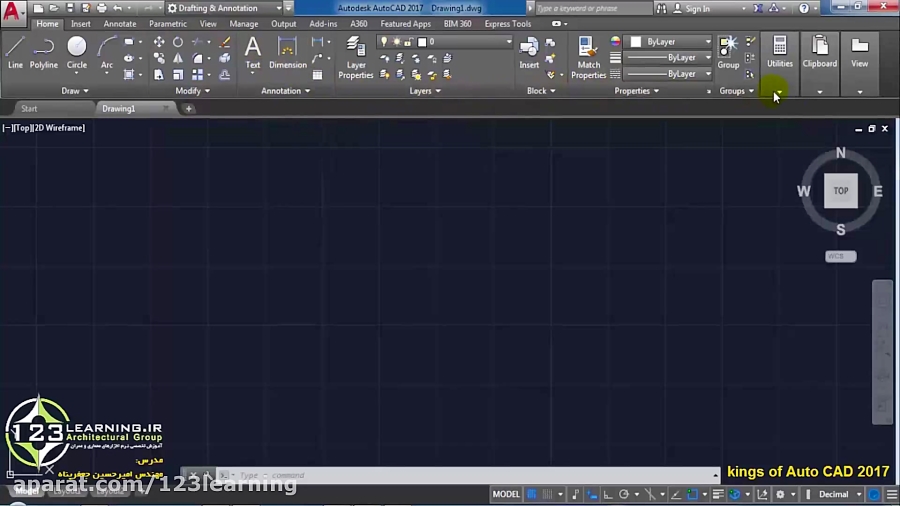900x506 pixels.
Task: Toggle snap mode in status bar
Action: [x=548, y=494]
